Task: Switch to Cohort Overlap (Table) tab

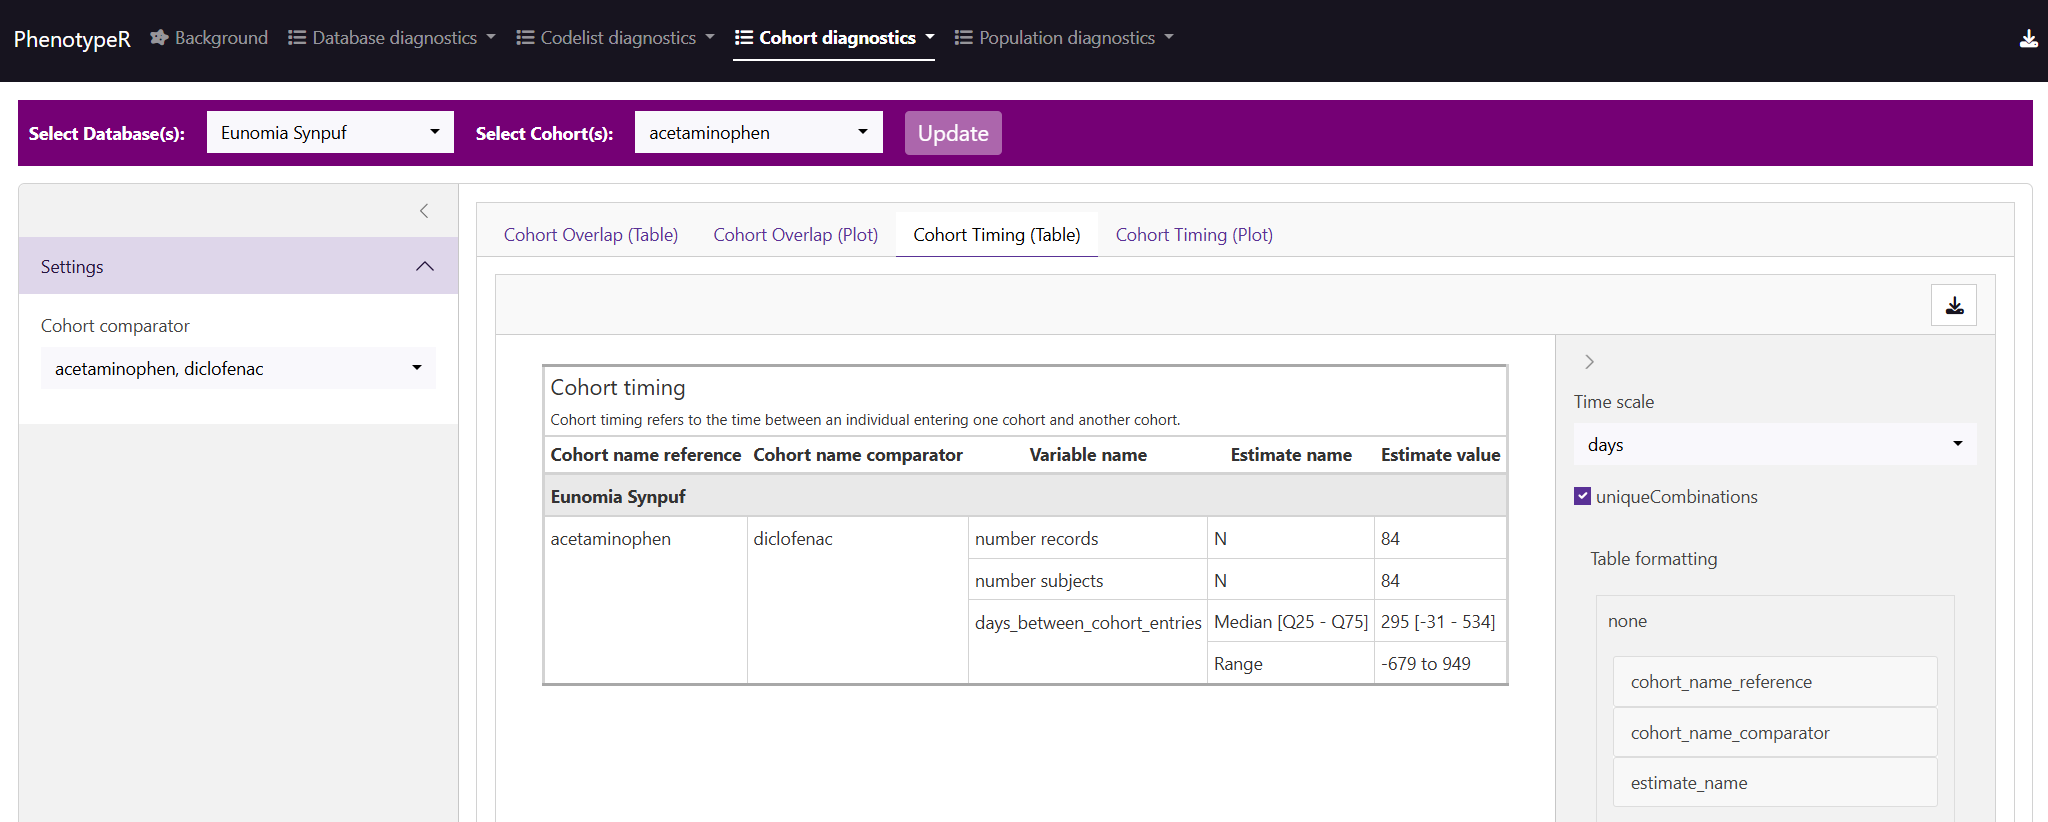Action: [590, 235]
